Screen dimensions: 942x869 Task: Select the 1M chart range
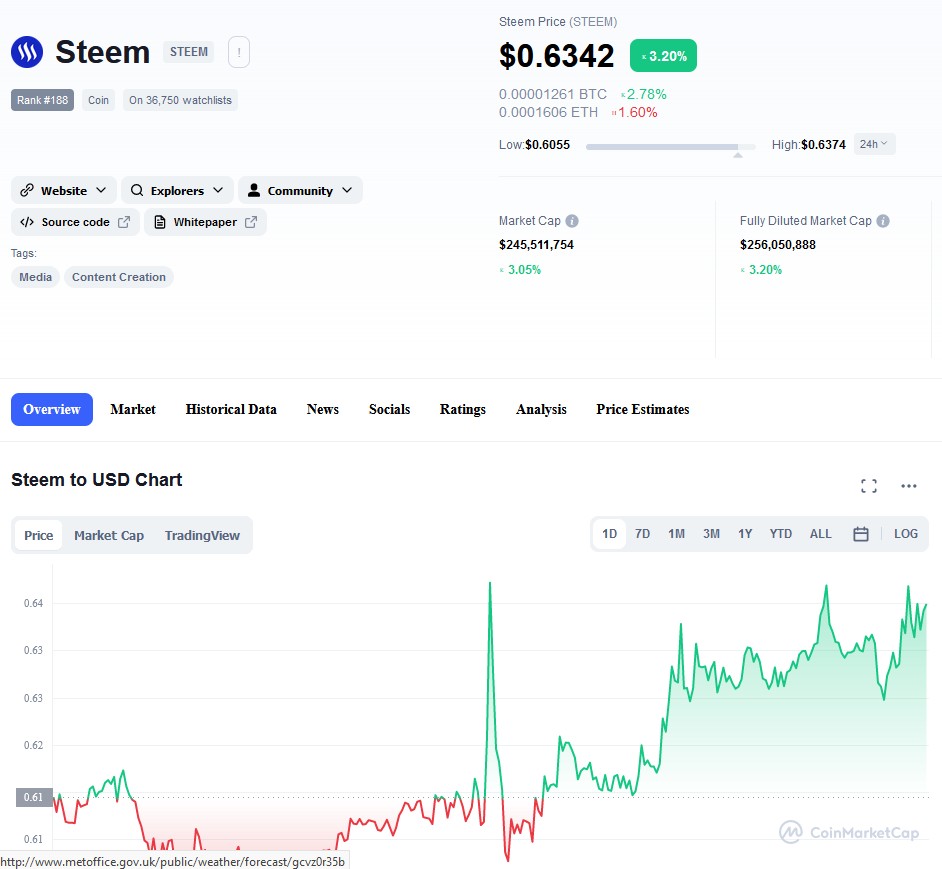tap(676, 534)
